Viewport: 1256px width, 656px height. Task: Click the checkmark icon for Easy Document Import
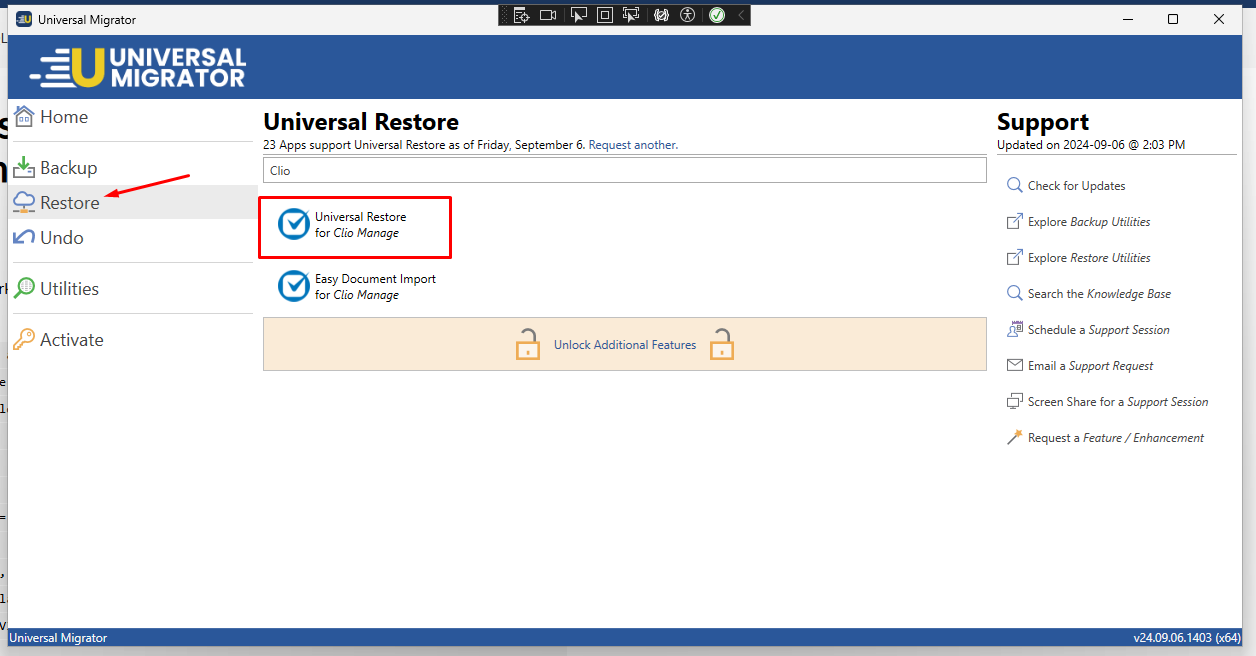tap(294, 286)
